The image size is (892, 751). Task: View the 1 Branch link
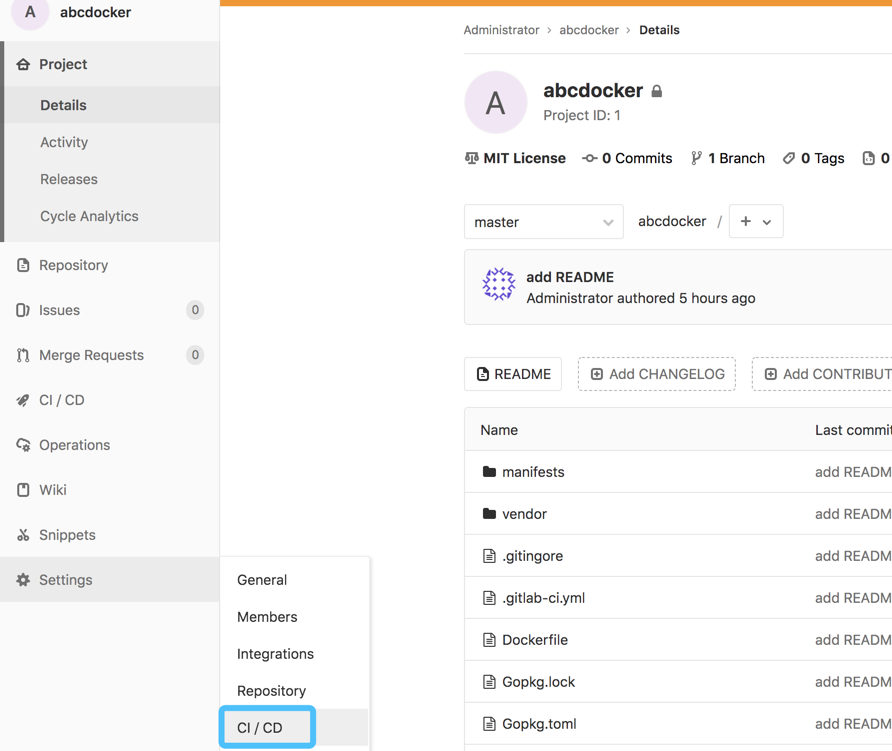point(727,158)
